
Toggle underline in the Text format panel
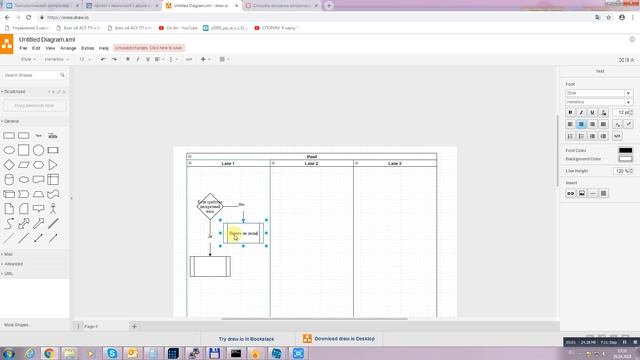pyautogui.click(x=592, y=112)
